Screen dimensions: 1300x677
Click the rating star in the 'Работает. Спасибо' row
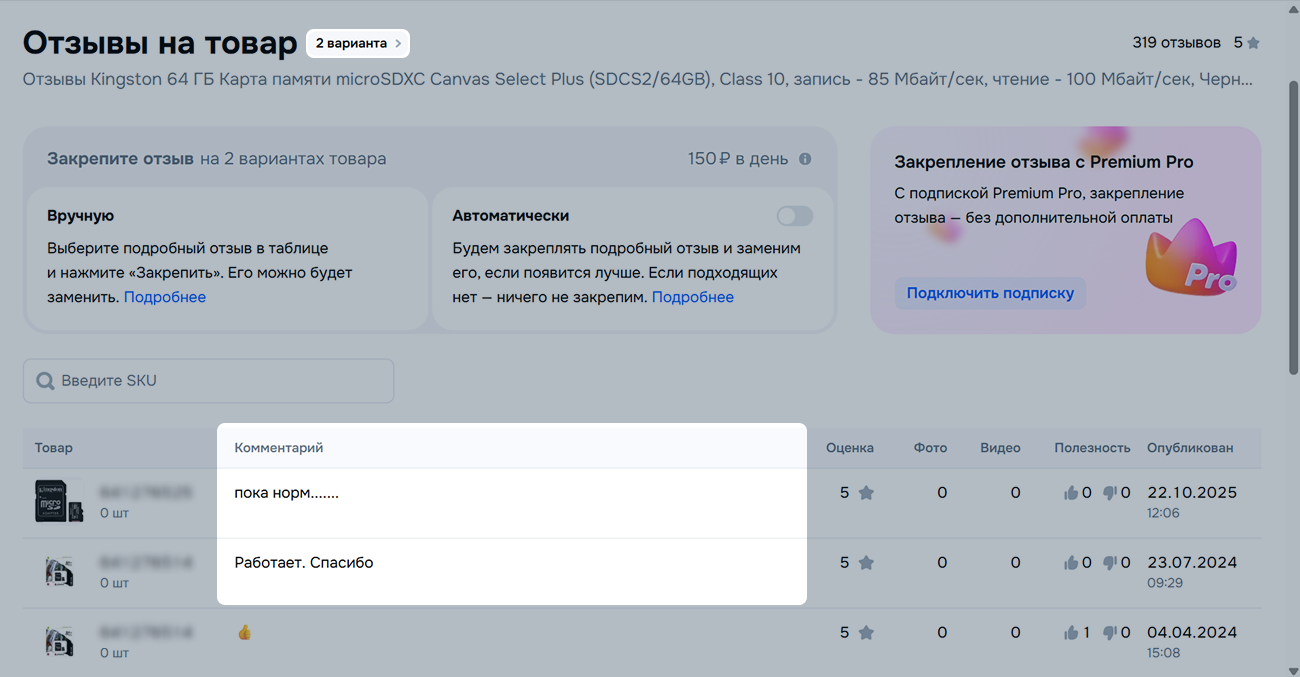point(866,563)
